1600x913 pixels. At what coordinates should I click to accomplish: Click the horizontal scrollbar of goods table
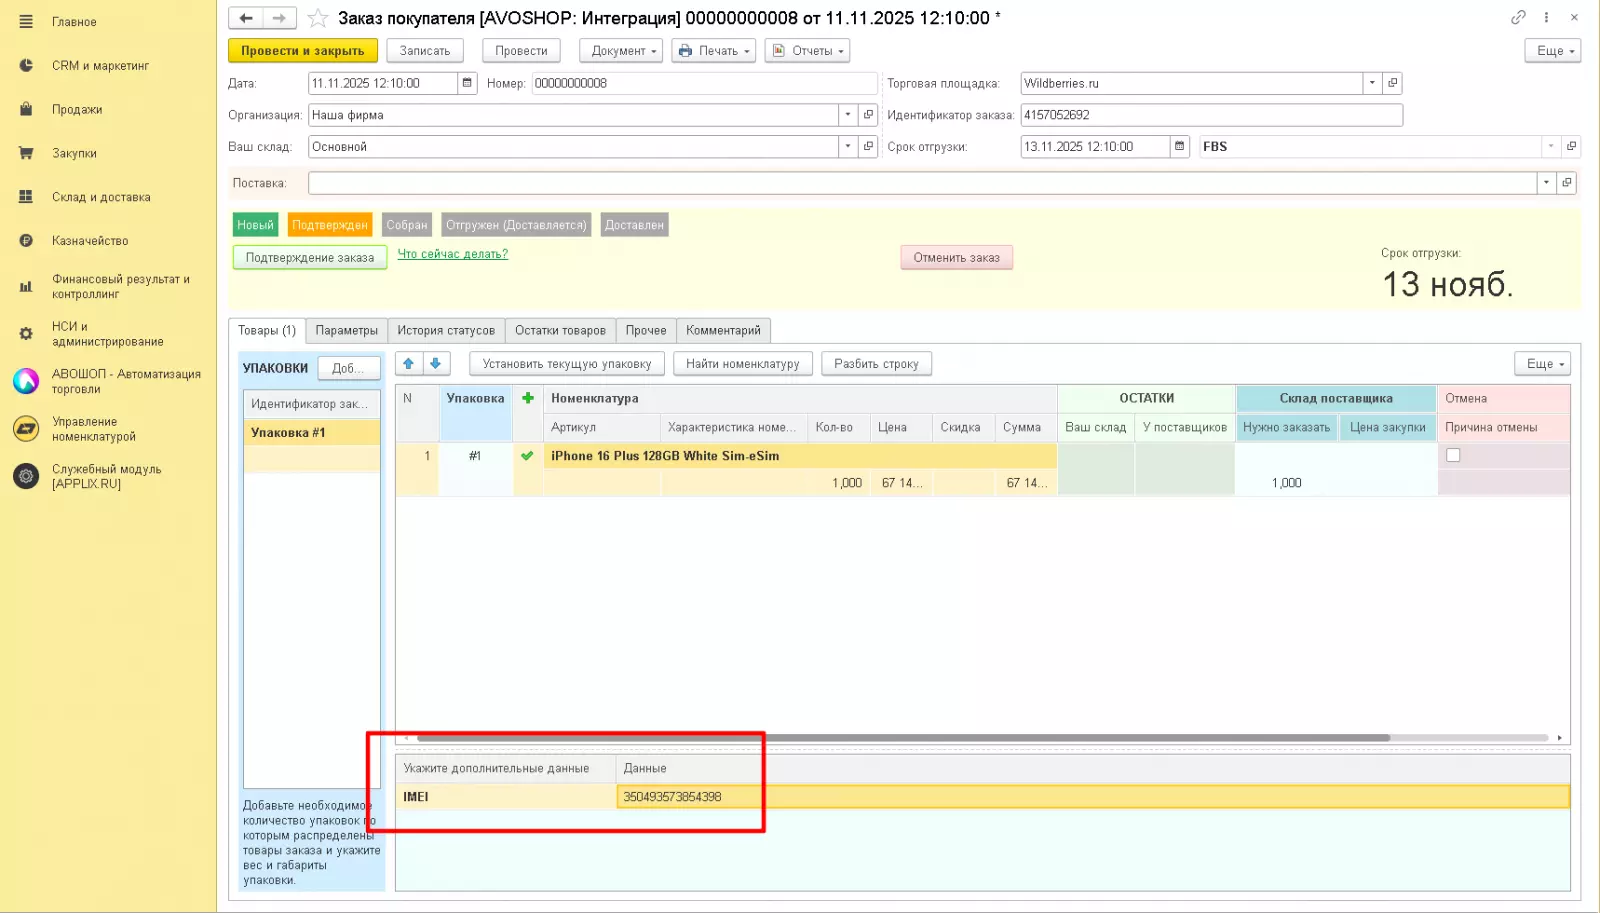tap(903, 738)
